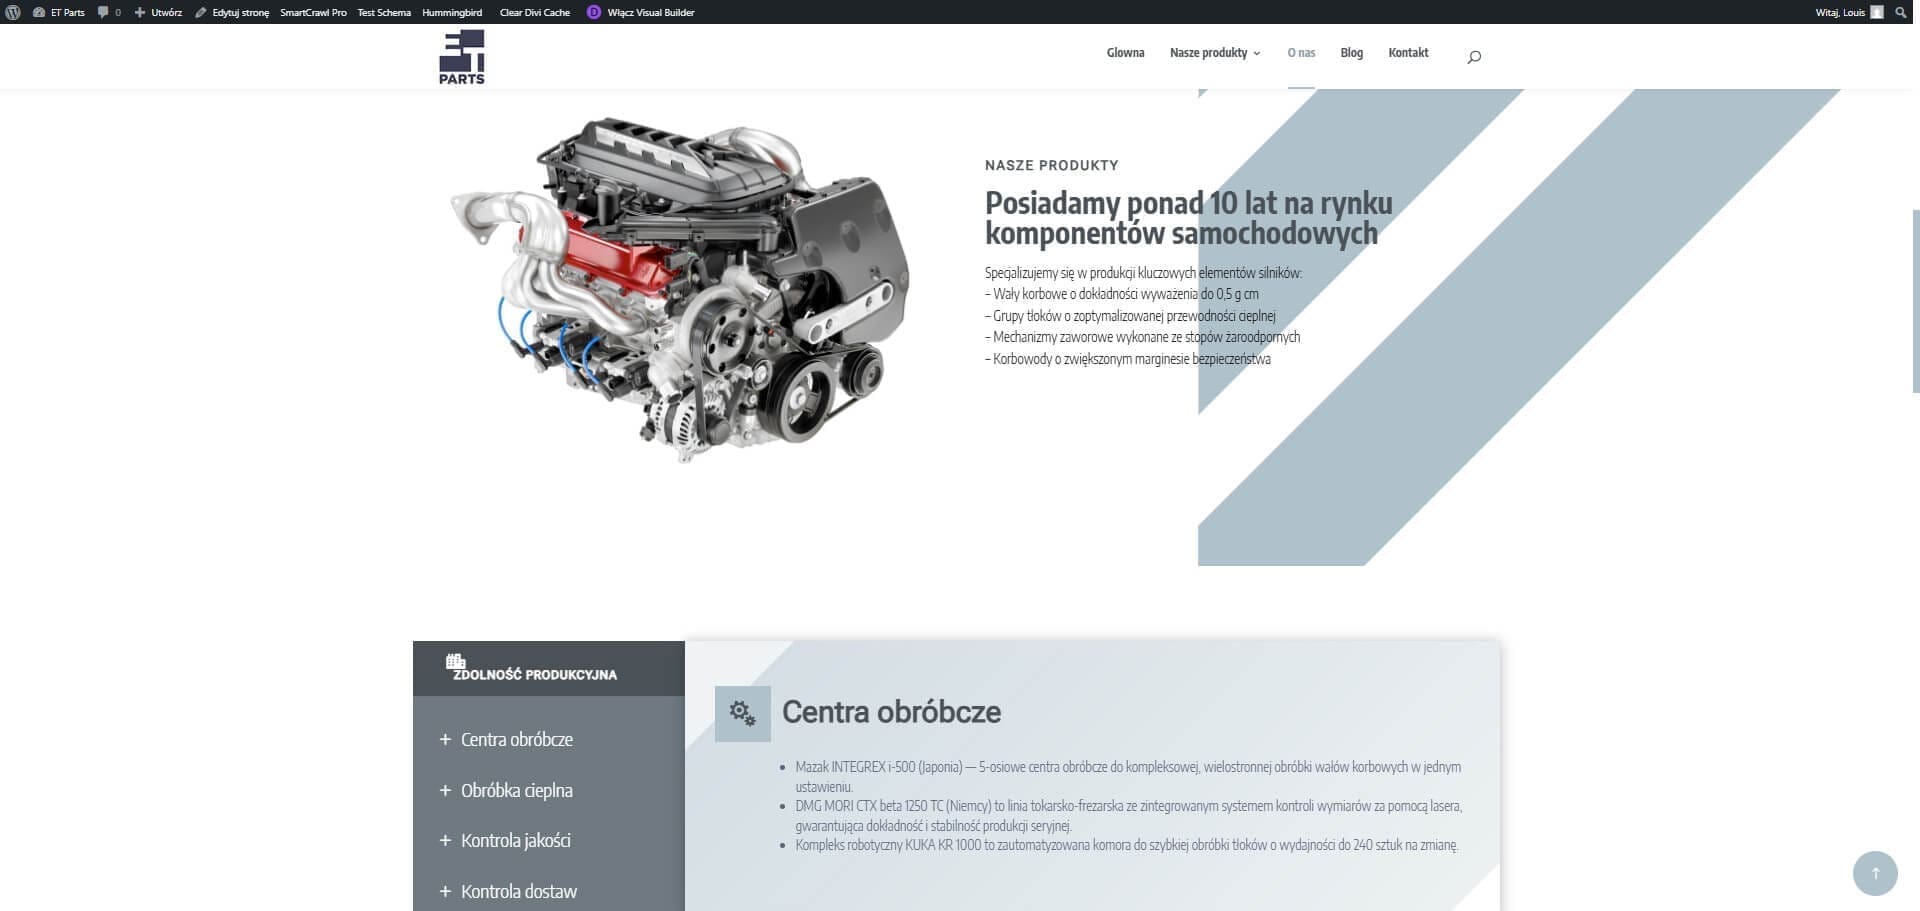1920x911 pixels.
Task: Open Utwórz new content menu
Action: [159, 12]
